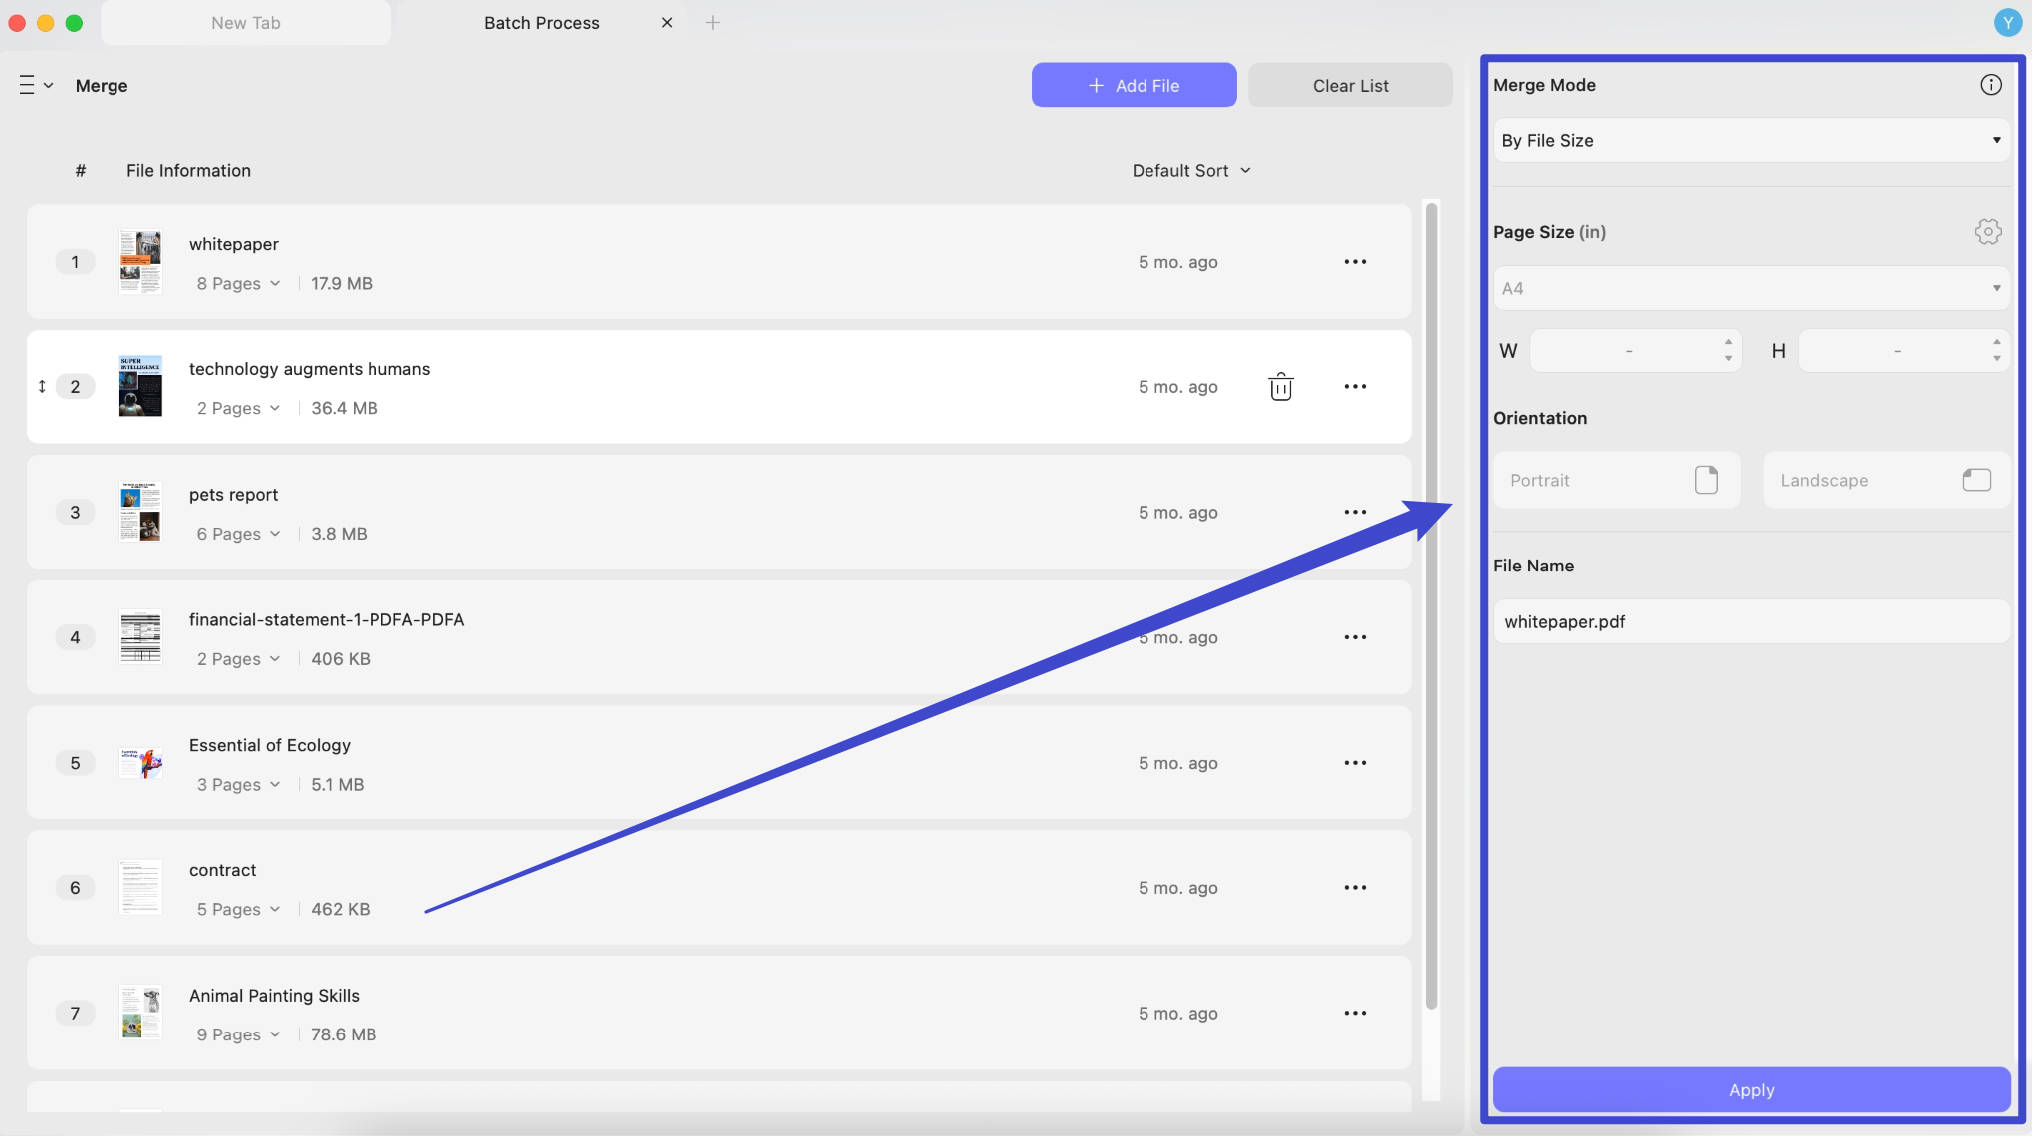Open more options for contract
Image resolution: width=2032 pixels, height=1136 pixels.
pyautogui.click(x=1355, y=888)
